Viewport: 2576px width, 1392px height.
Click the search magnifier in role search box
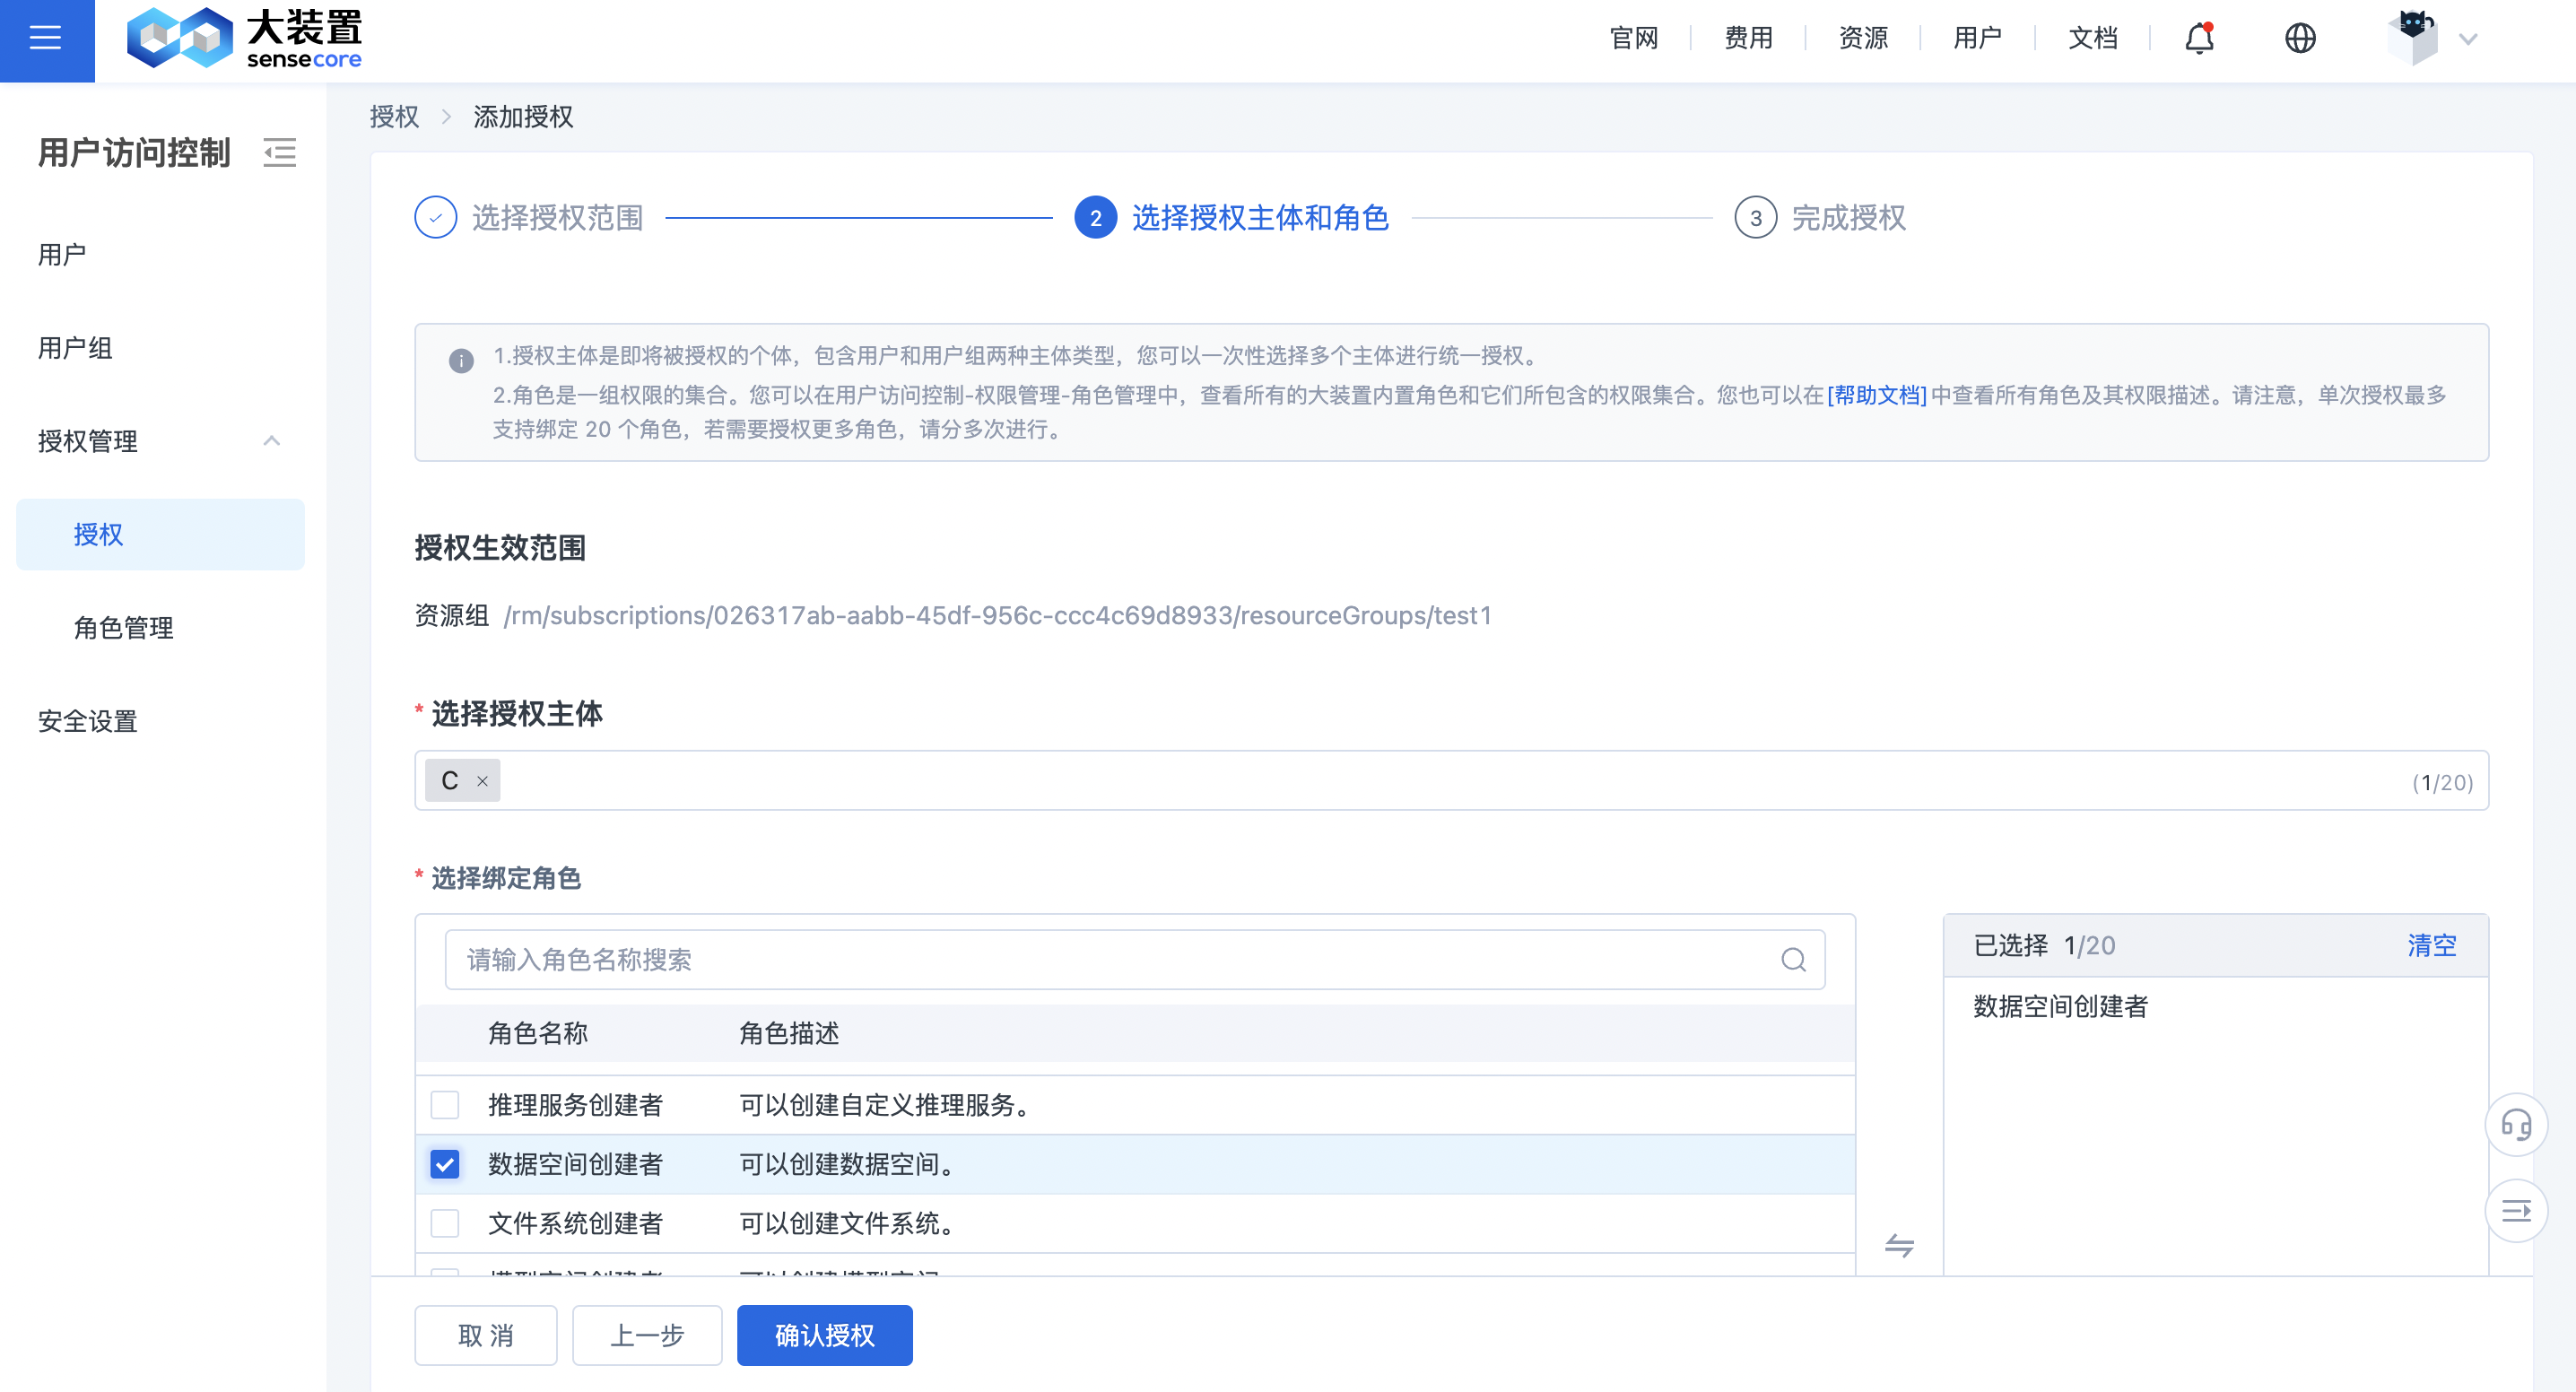(1793, 959)
